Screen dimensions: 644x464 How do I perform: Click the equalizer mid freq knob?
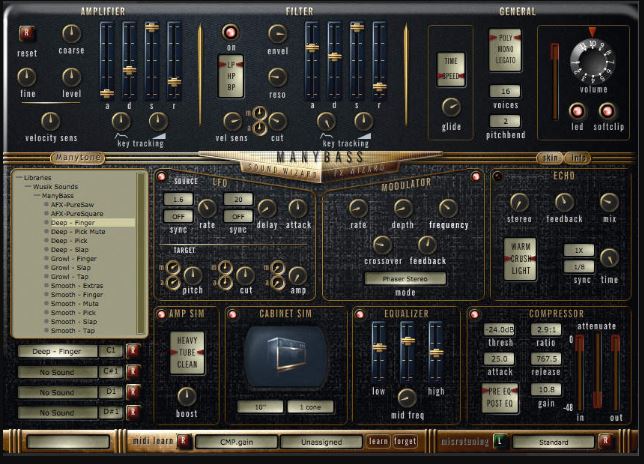(407, 397)
